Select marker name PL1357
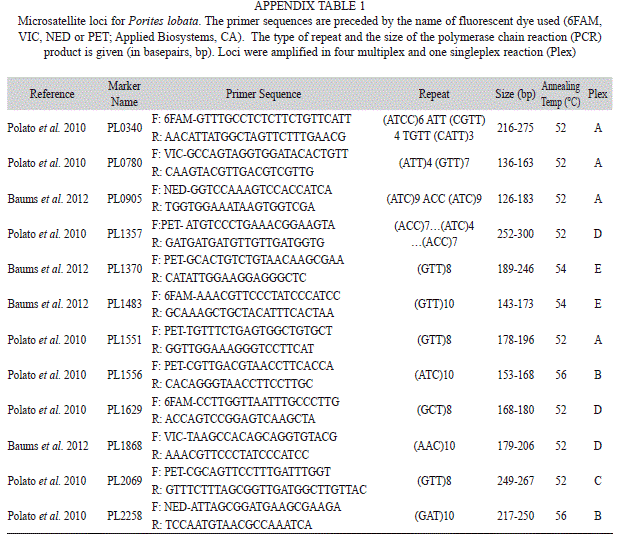This screenshot has height=537, width=617. (124, 234)
